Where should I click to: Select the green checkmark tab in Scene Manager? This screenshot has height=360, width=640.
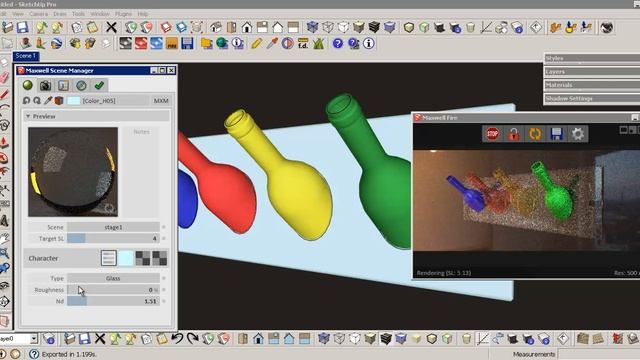[99, 85]
